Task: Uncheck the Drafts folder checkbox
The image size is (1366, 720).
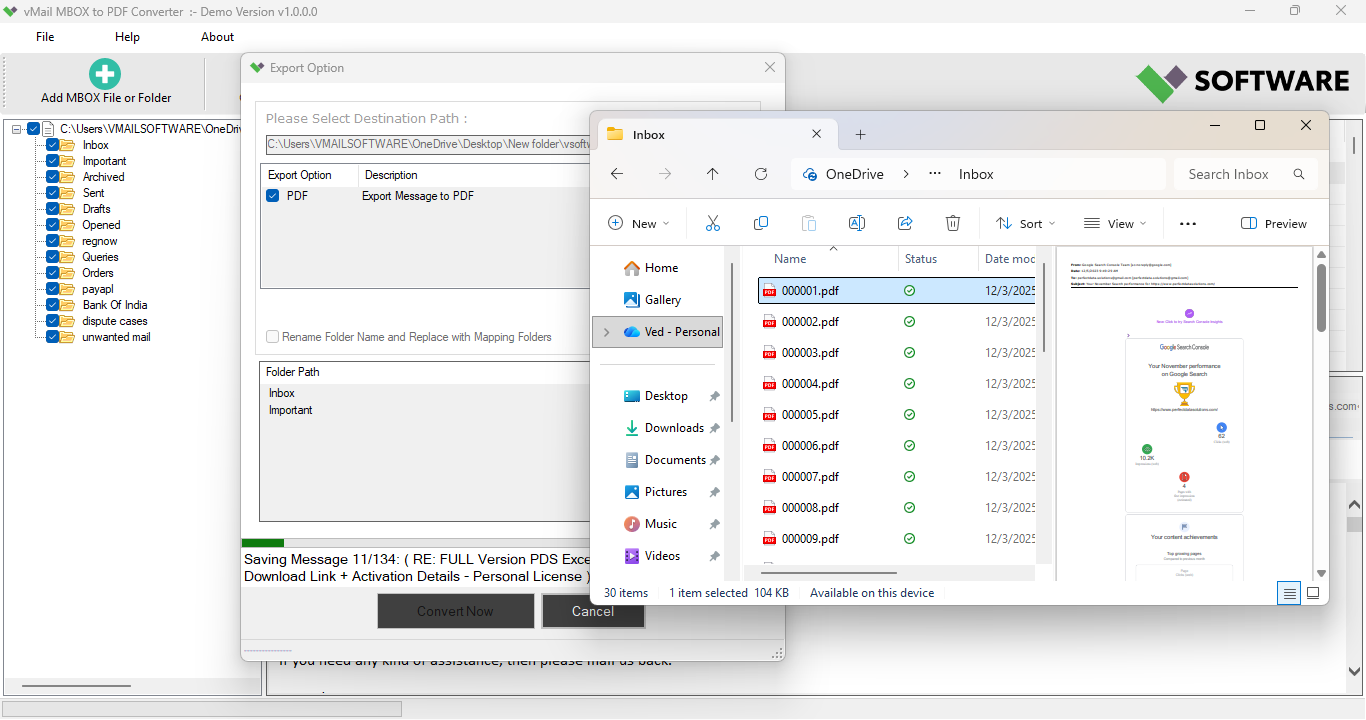Action: [53, 208]
